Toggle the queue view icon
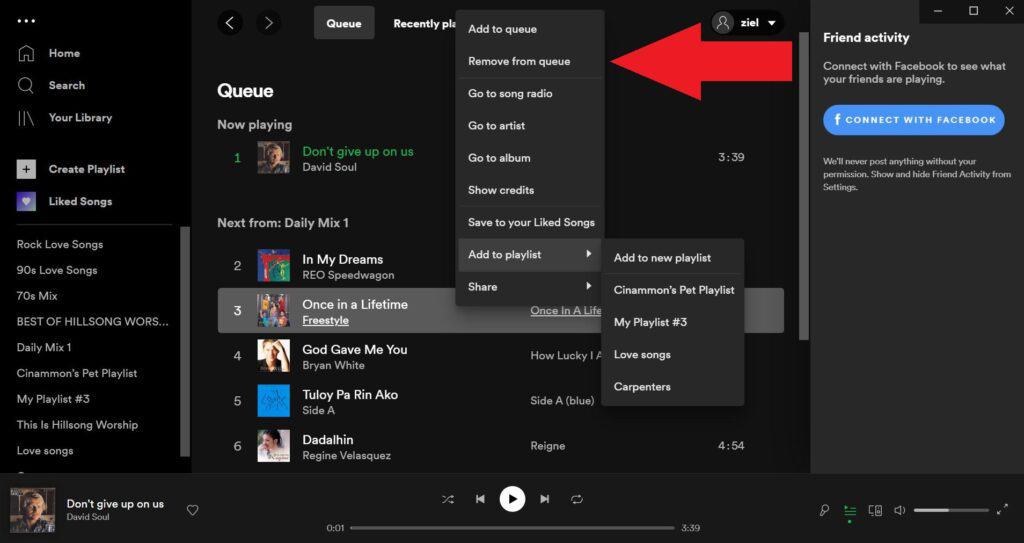 pyautogui.click(x=850, y=510)
